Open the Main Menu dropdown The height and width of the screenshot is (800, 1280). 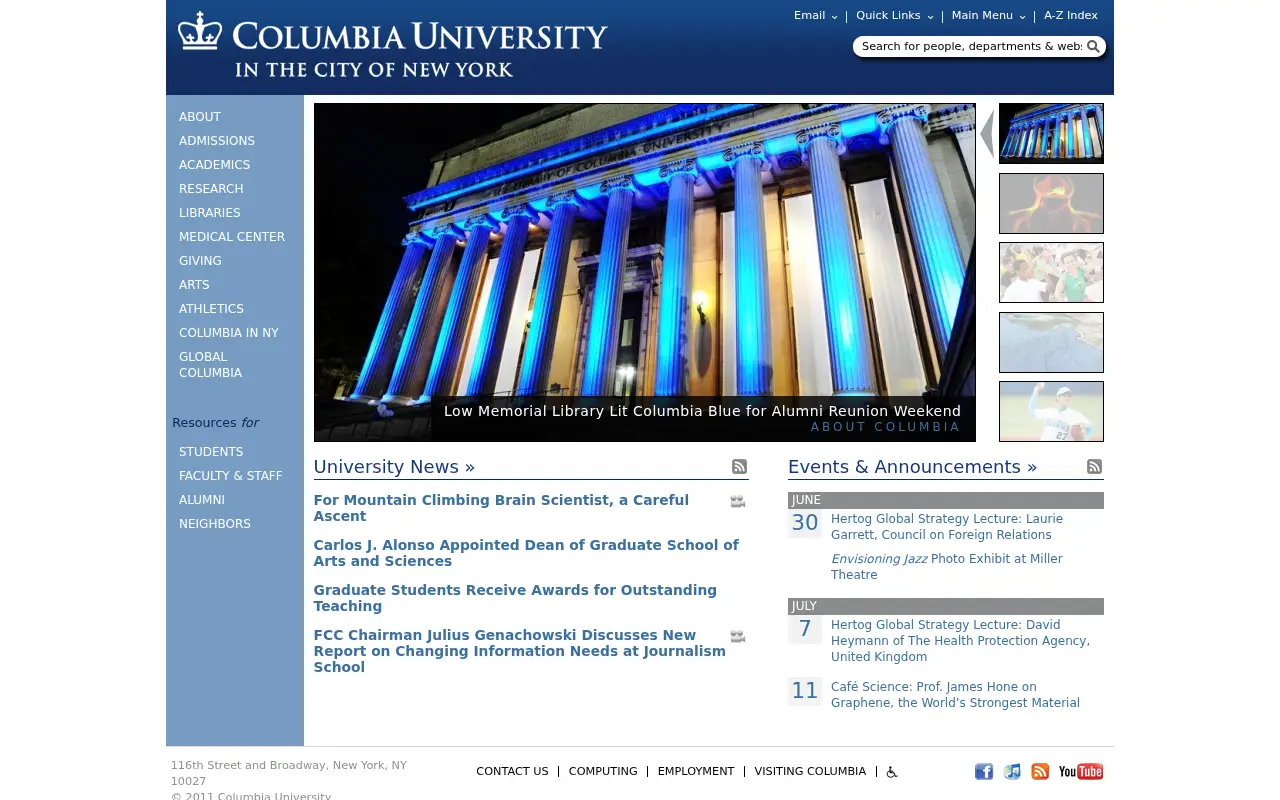989,16
